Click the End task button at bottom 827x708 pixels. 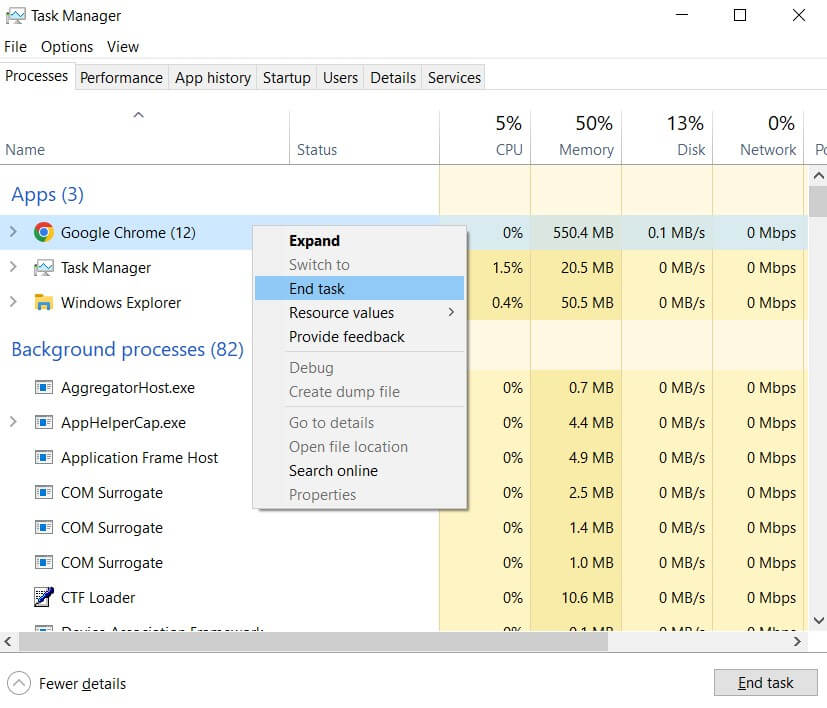(765, 683)
